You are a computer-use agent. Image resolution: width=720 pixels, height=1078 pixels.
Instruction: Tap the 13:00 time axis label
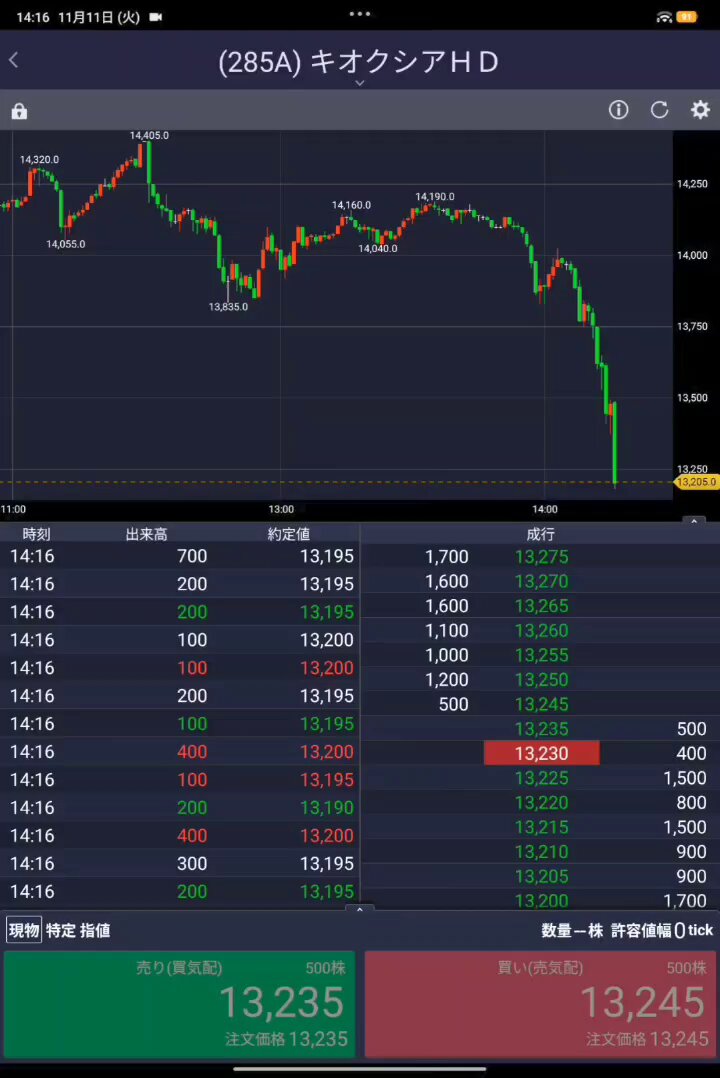coord(281,509)
